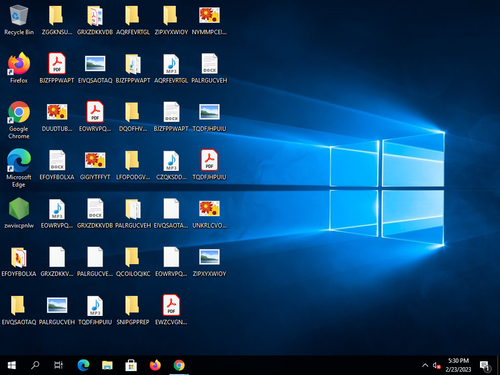Select the Recycle Bin desktop icon

(x=19, y=20)
